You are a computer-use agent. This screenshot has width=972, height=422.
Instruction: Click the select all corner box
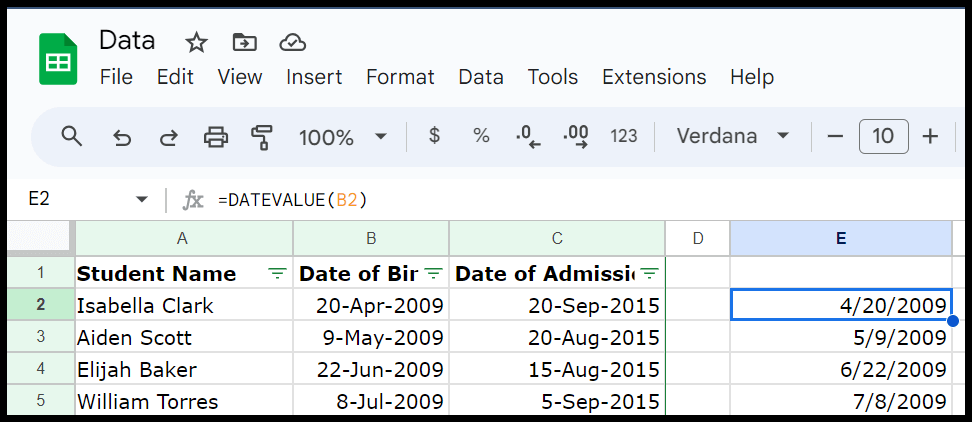point(41,239)
